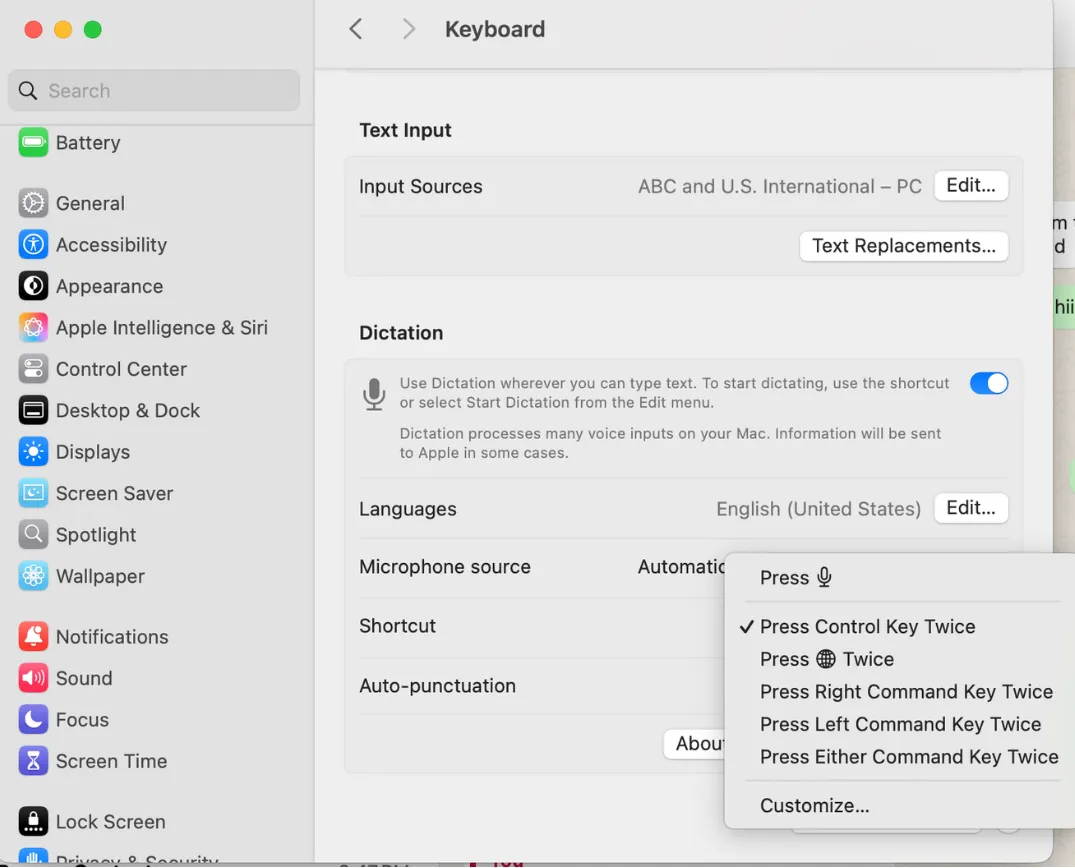Open the Screen Time pane
Viewport: 1075px width, 868px height.
[111, 761]
